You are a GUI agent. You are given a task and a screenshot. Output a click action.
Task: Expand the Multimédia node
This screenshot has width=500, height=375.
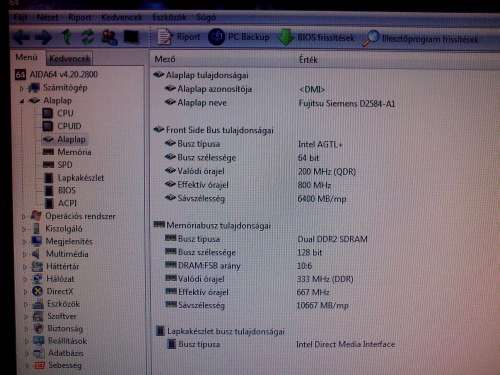point(25,255)
